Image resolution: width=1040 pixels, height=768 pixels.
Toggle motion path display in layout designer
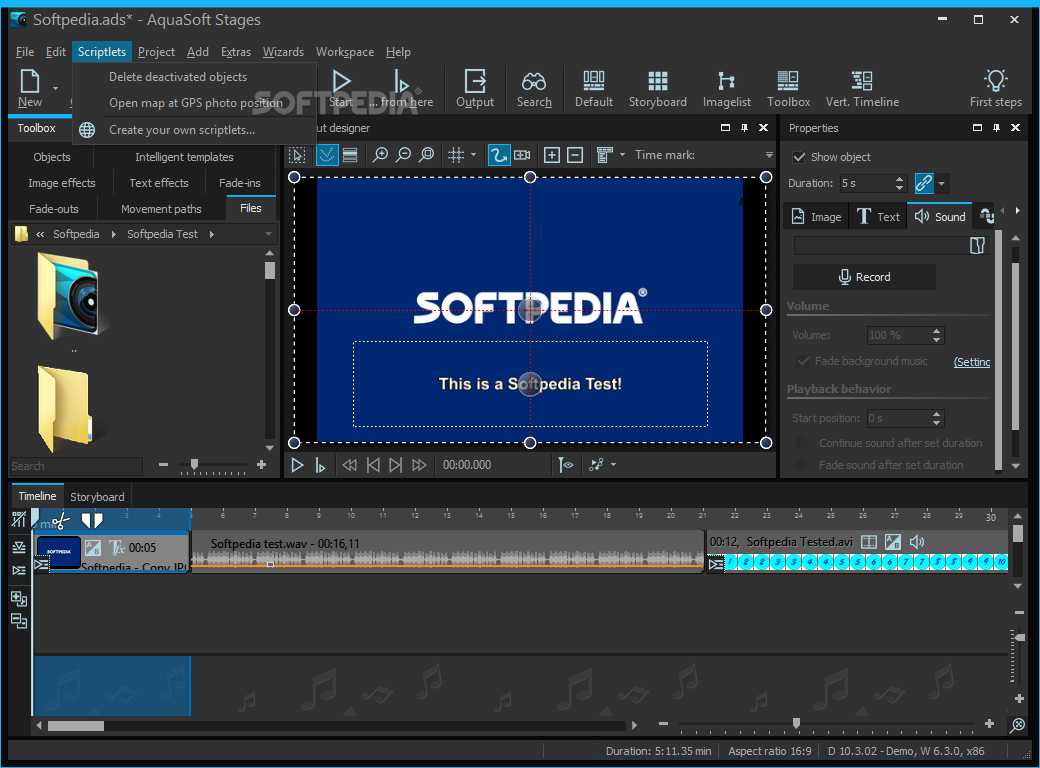(498, 155)
